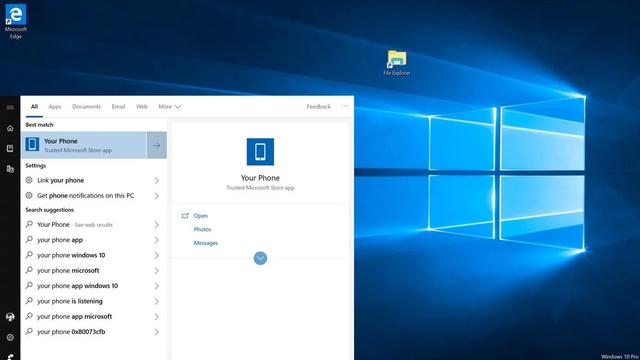Expand chevron for your phone windows 10
This screenshot has height=360, width=640.
156,255
